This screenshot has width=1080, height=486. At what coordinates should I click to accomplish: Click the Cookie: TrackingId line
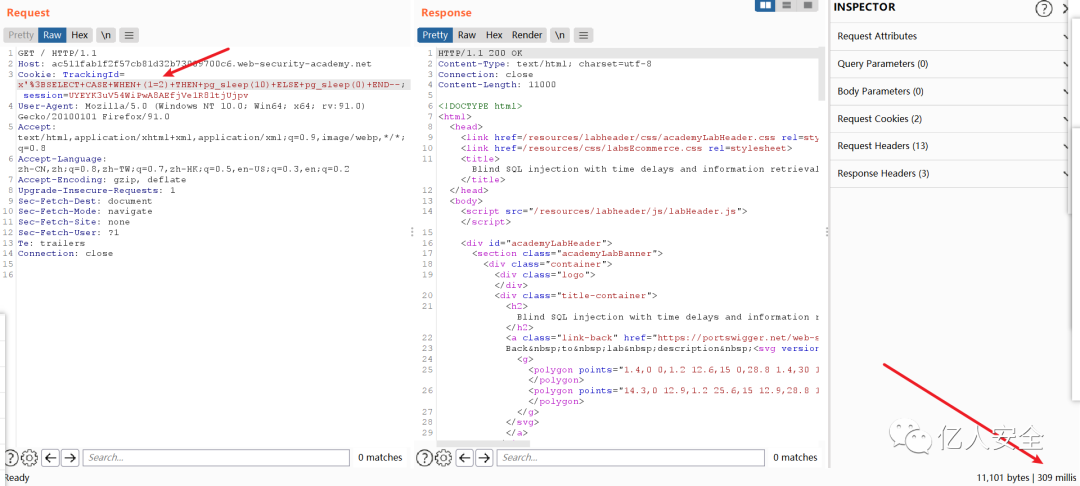tap(72, 74)
